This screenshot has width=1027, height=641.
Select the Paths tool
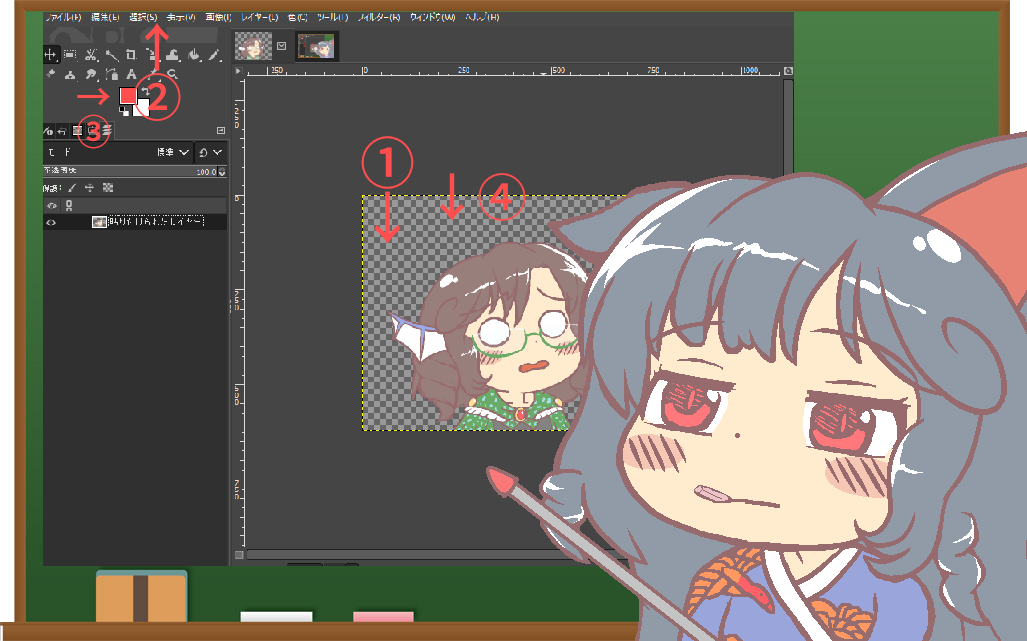(111, 75)
